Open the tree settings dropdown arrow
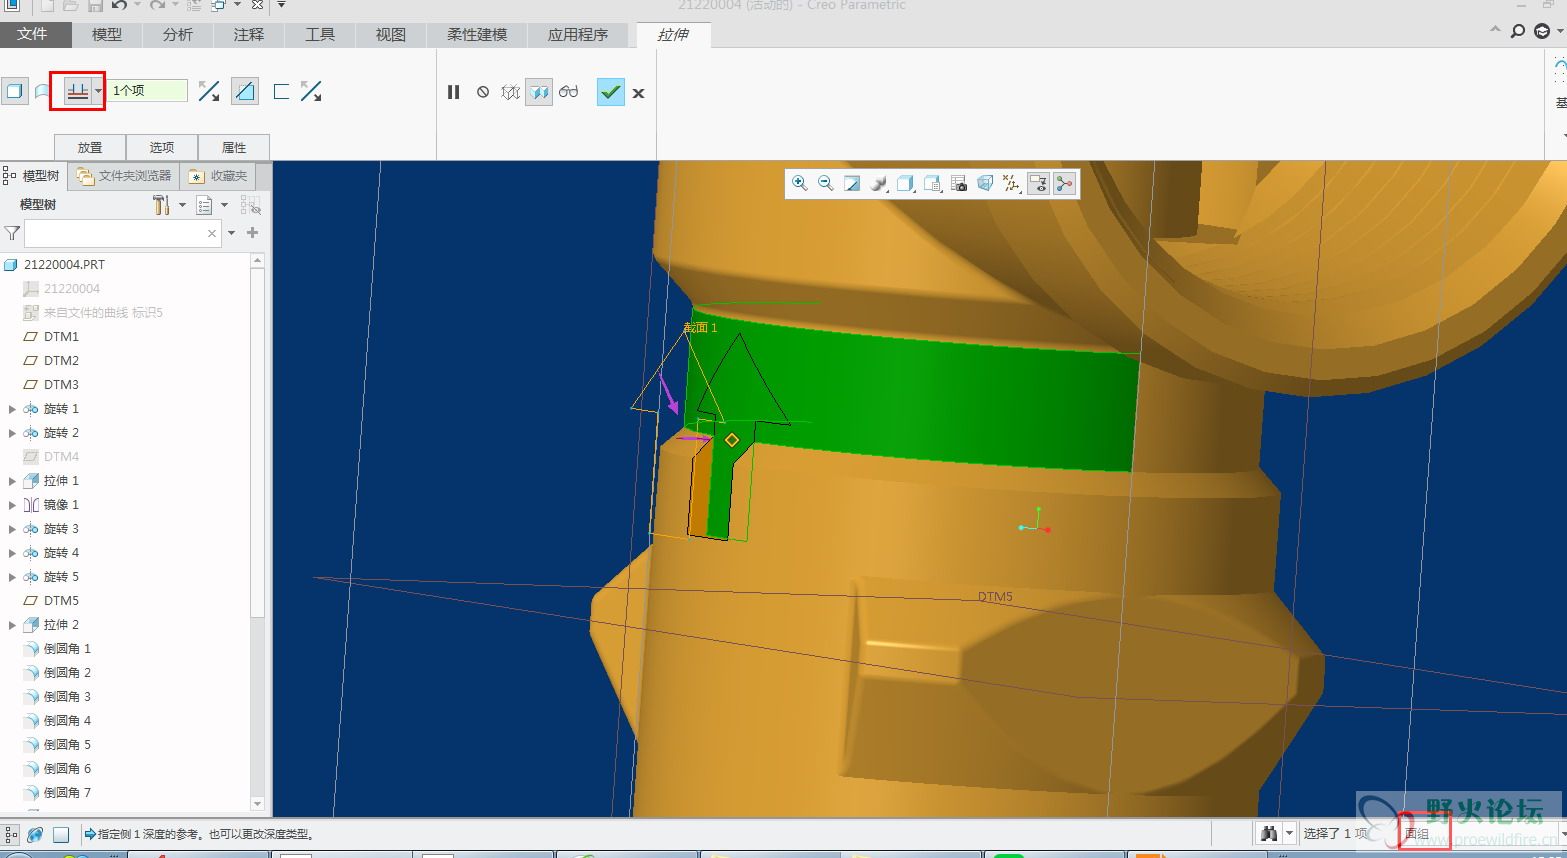Screen dimensions: 1567x858 [182, 205]
